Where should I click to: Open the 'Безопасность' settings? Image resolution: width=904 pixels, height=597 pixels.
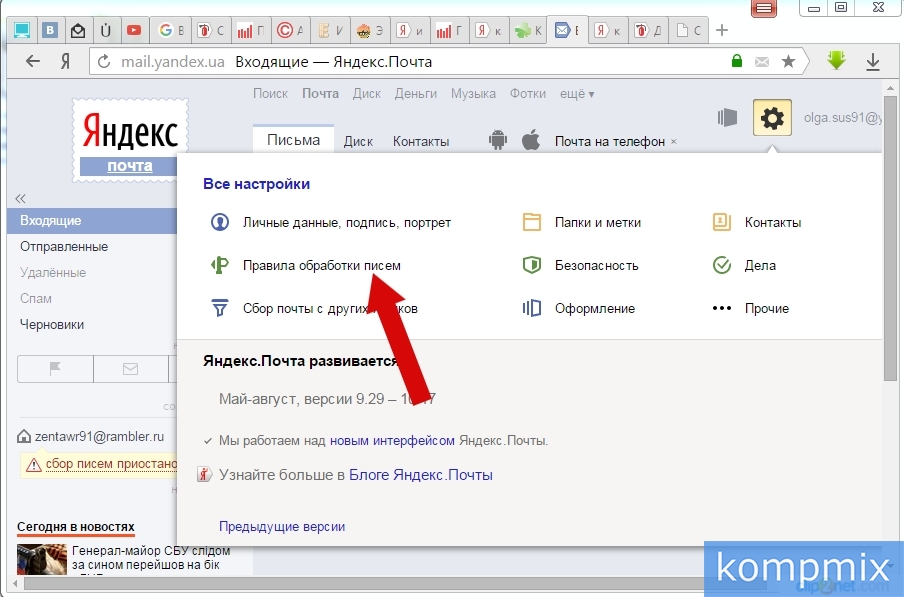[596, 265]
